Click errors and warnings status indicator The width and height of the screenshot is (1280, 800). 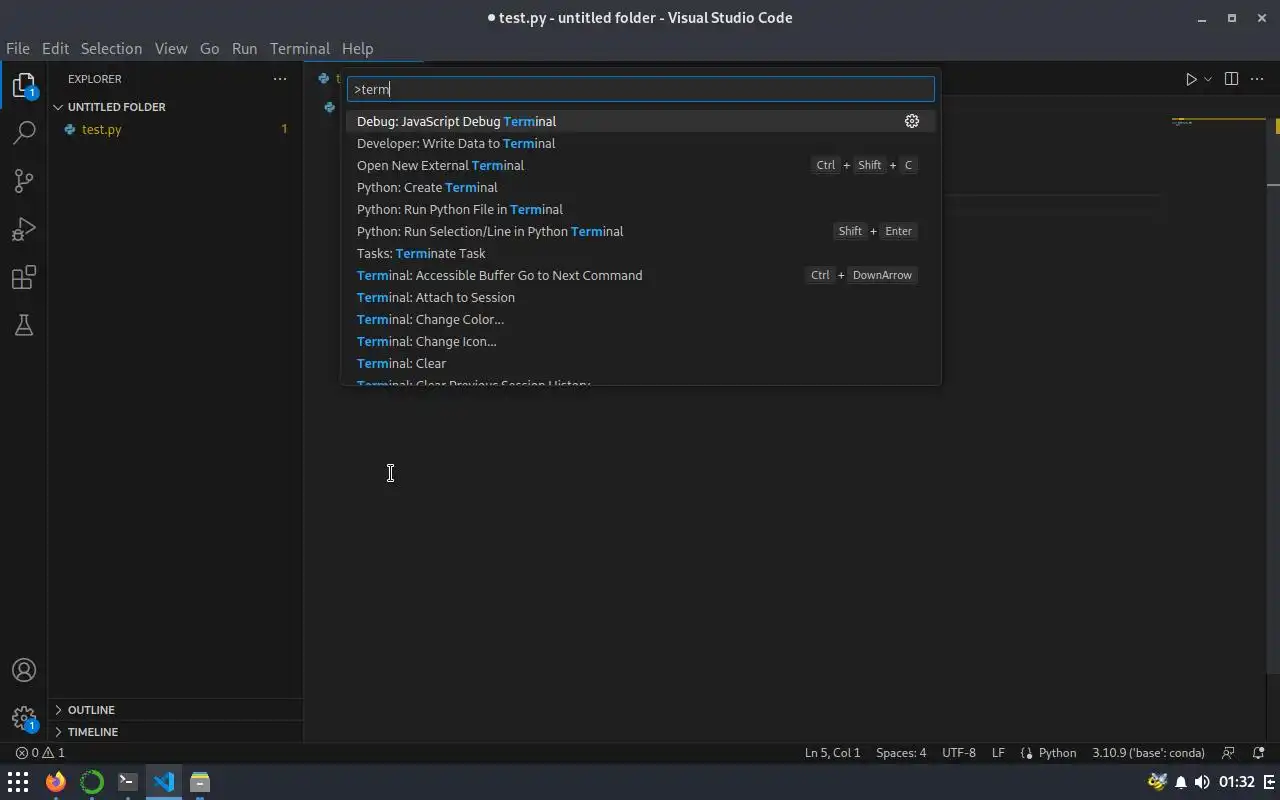[x=40, y=753]
